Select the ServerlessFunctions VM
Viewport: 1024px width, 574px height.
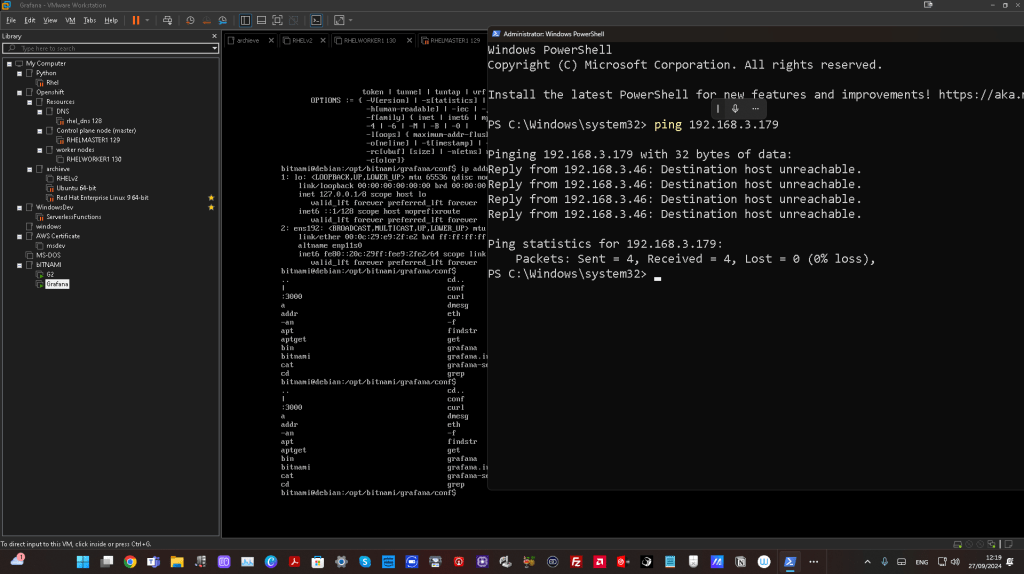73,217
